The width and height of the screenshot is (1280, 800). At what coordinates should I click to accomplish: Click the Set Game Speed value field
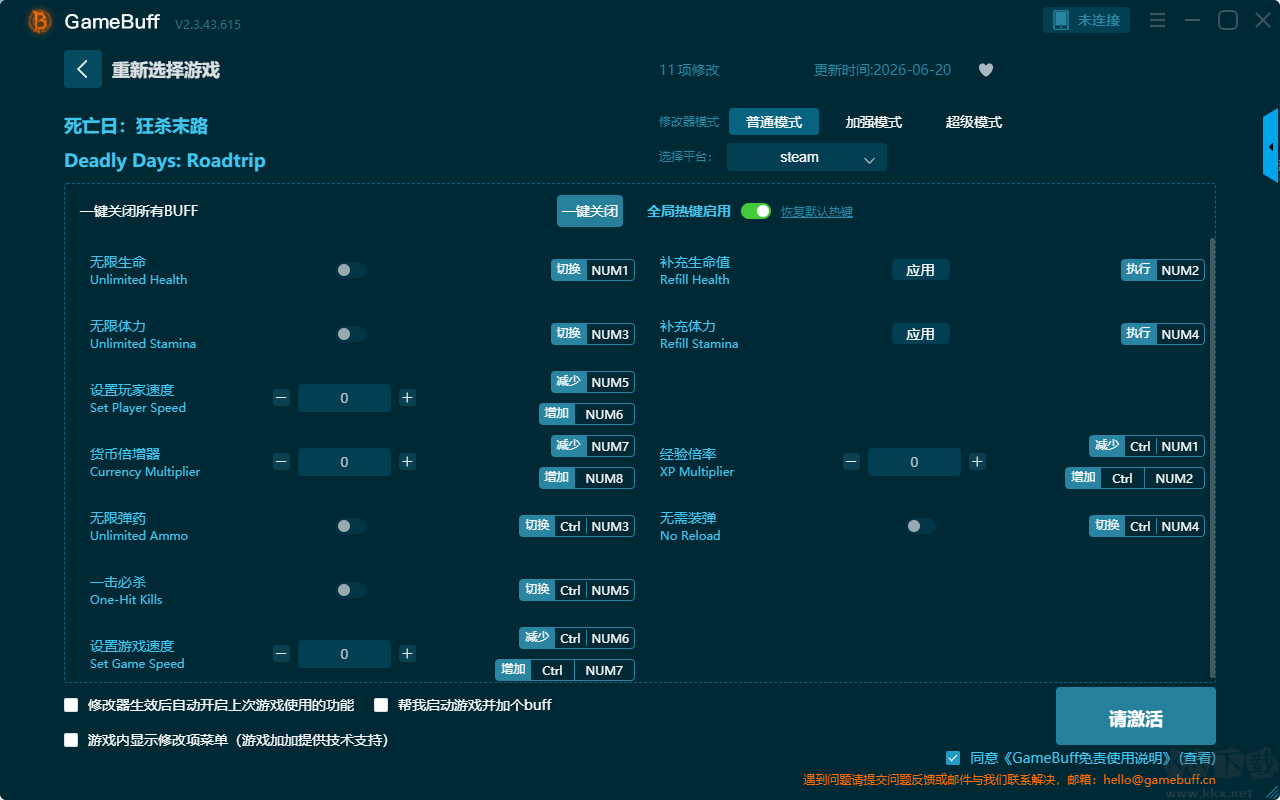[344, 654]
